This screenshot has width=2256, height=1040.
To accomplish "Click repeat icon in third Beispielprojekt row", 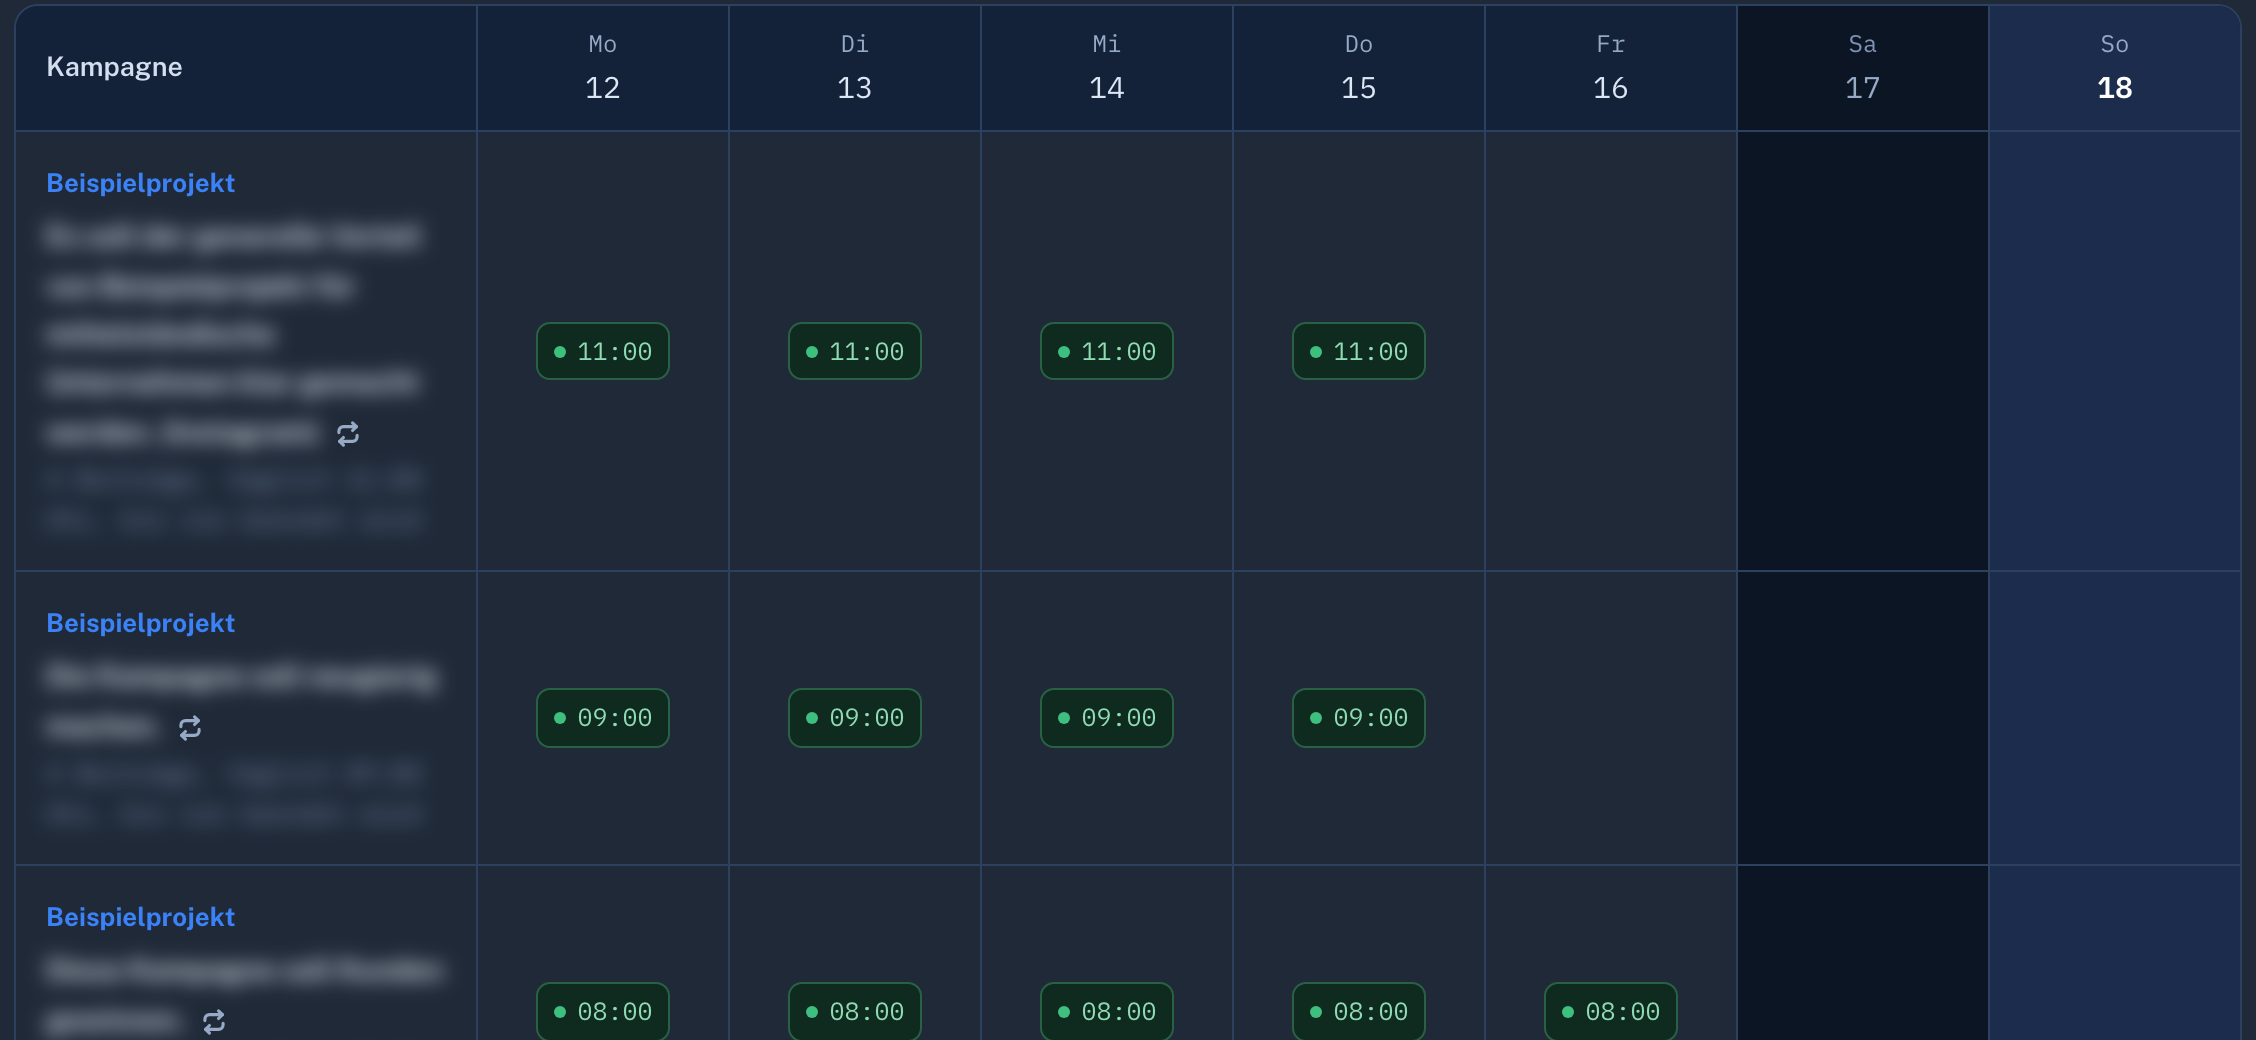I will tap(214, 1022).
